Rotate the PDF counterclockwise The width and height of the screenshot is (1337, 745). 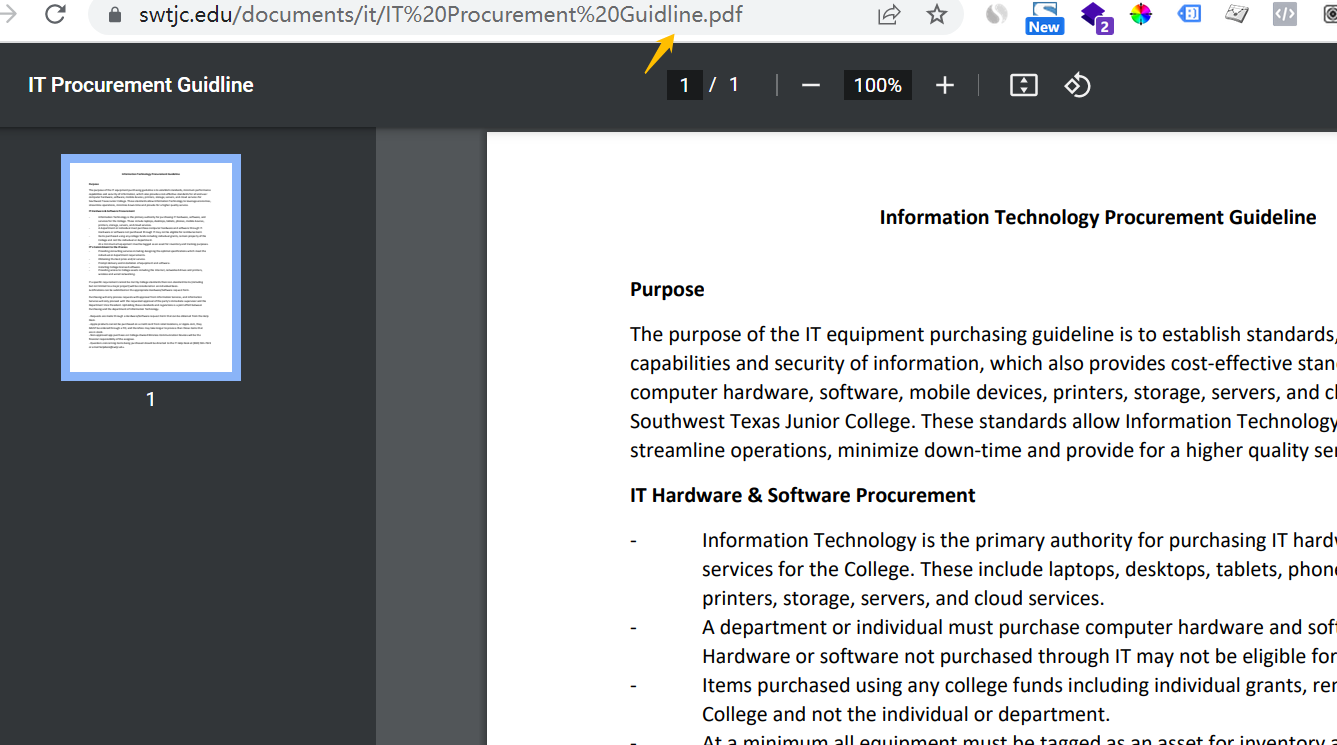pyautogui.click(x=1077, y=85)
